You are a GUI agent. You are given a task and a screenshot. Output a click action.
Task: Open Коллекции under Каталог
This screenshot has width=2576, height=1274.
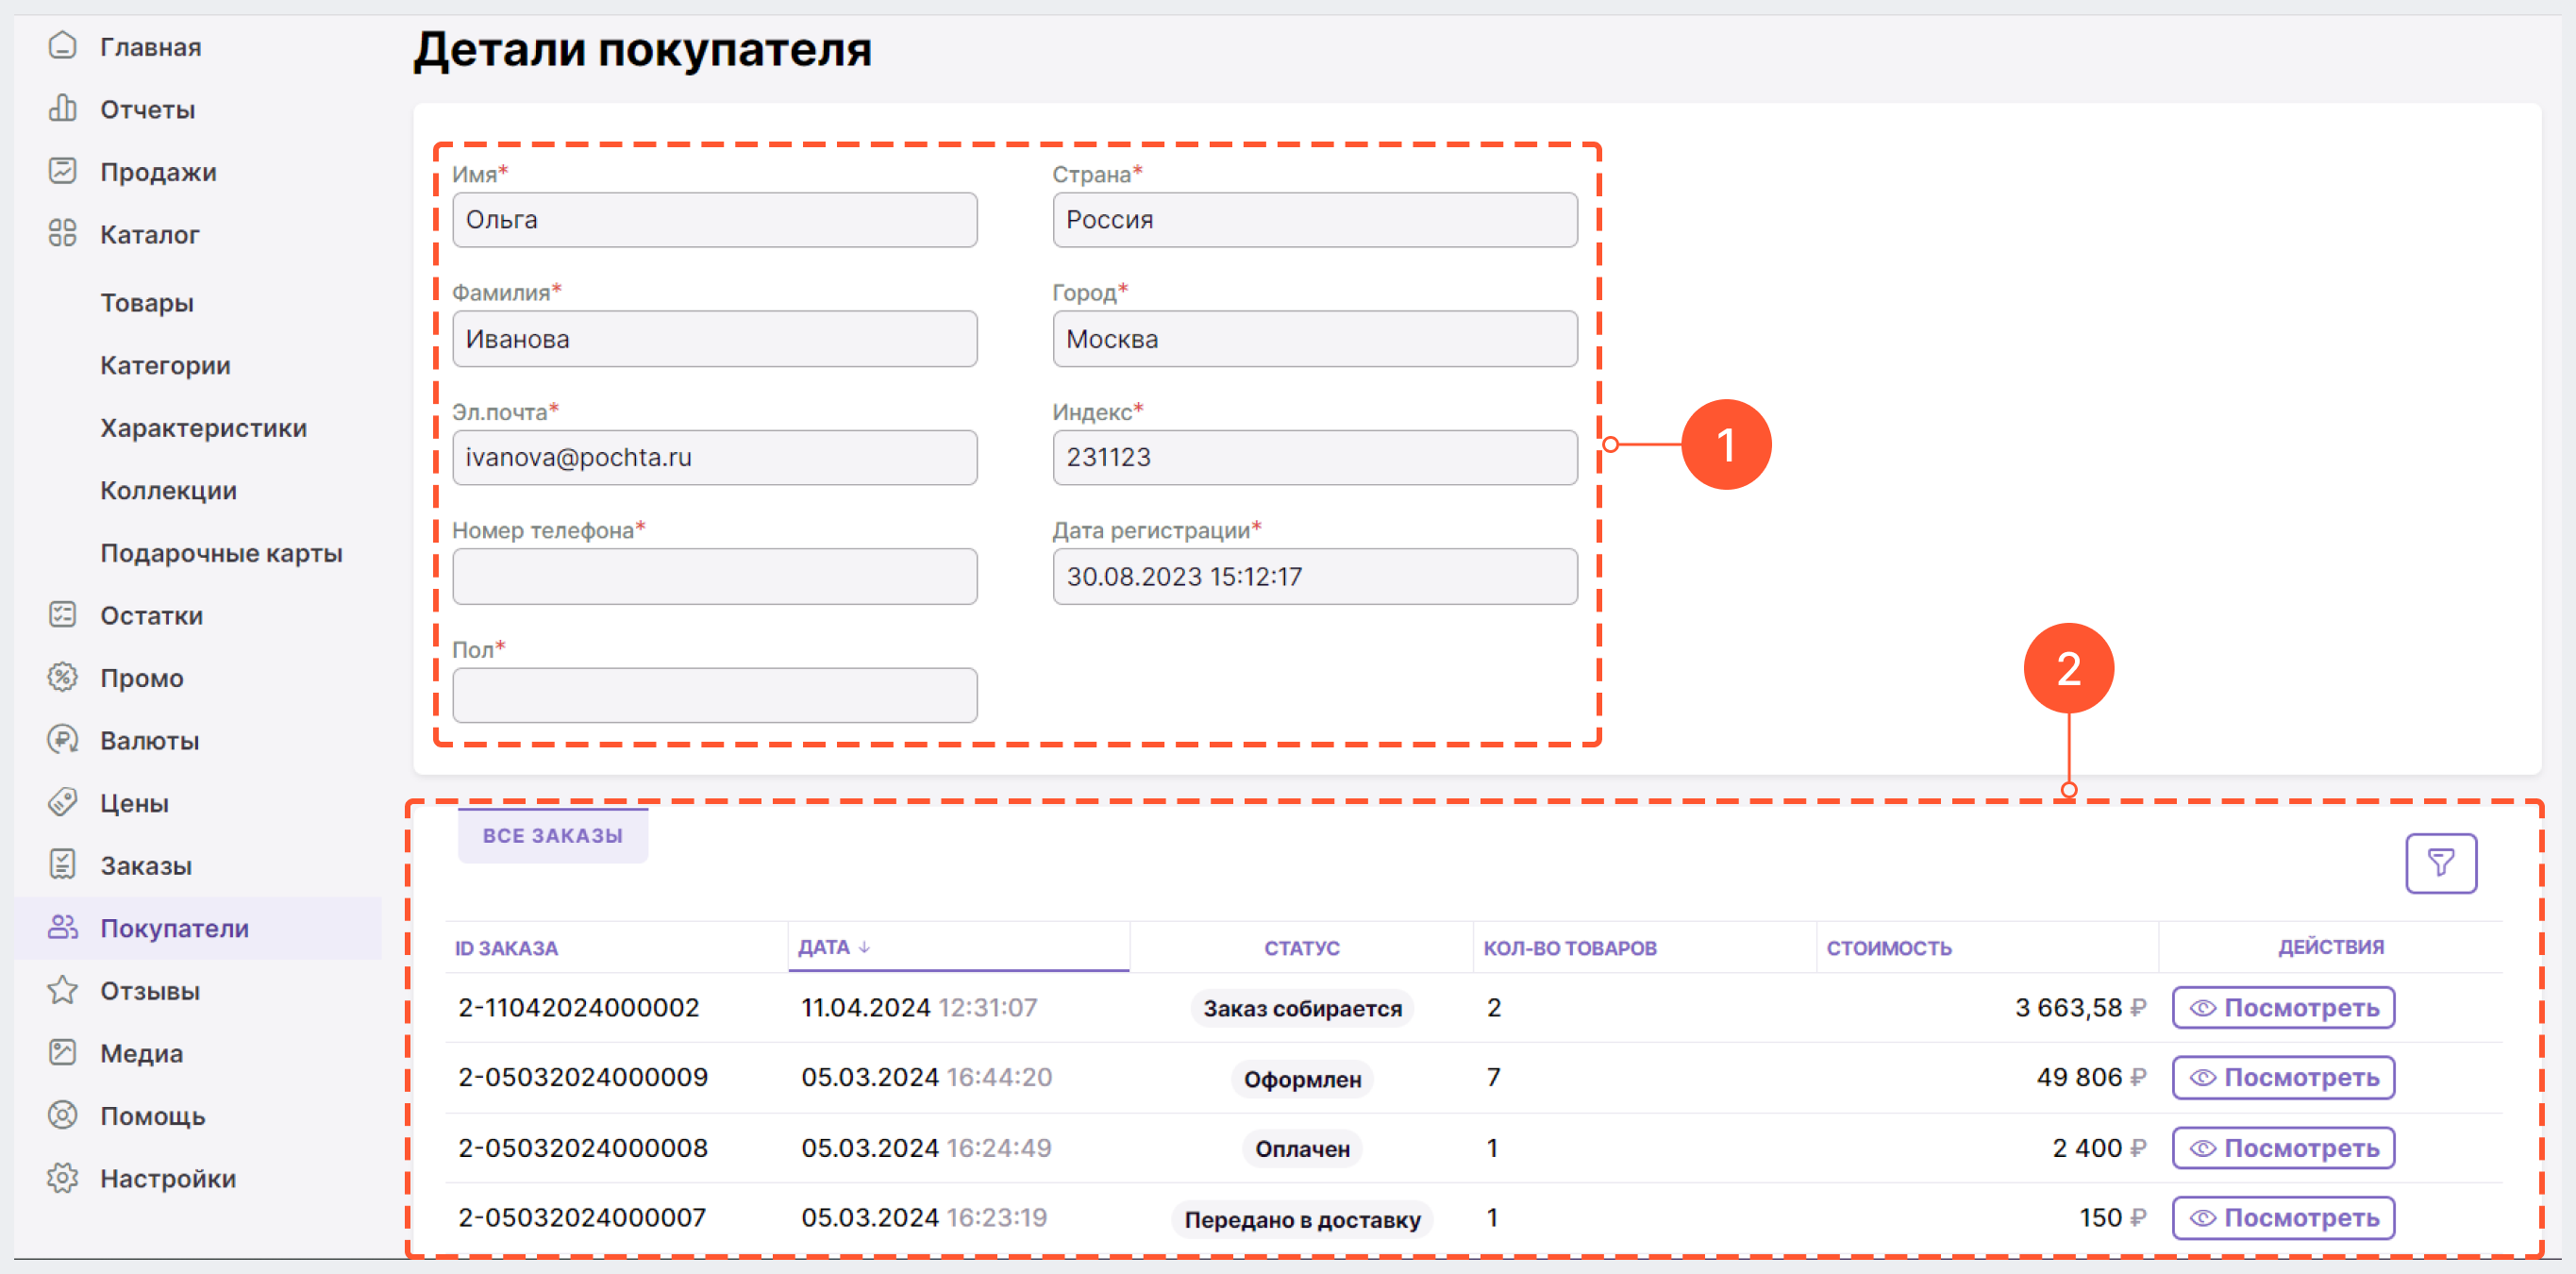coord(168,490)
